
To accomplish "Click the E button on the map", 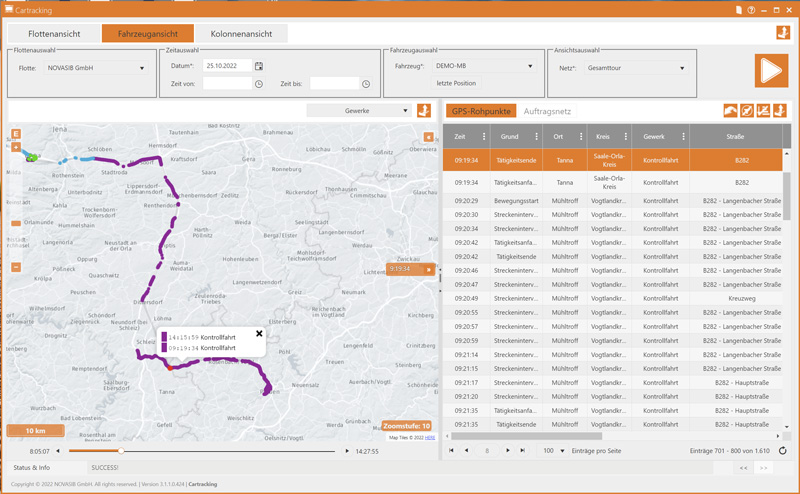I will pos(16,134).
